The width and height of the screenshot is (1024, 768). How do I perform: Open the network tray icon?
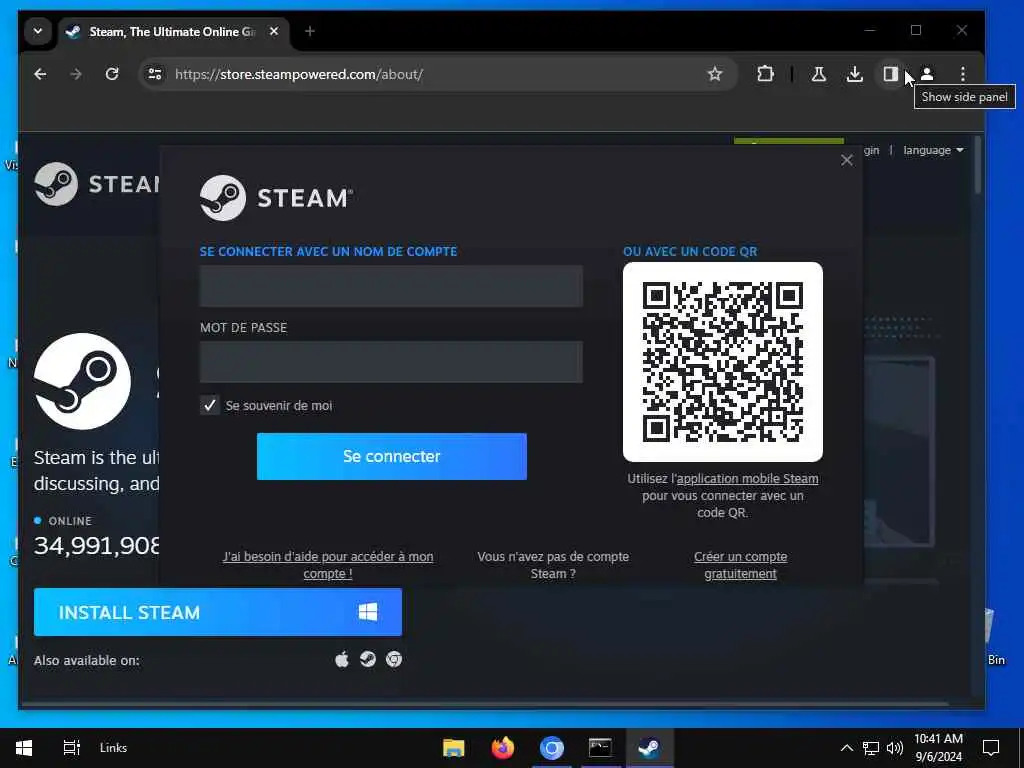(871, 748)
